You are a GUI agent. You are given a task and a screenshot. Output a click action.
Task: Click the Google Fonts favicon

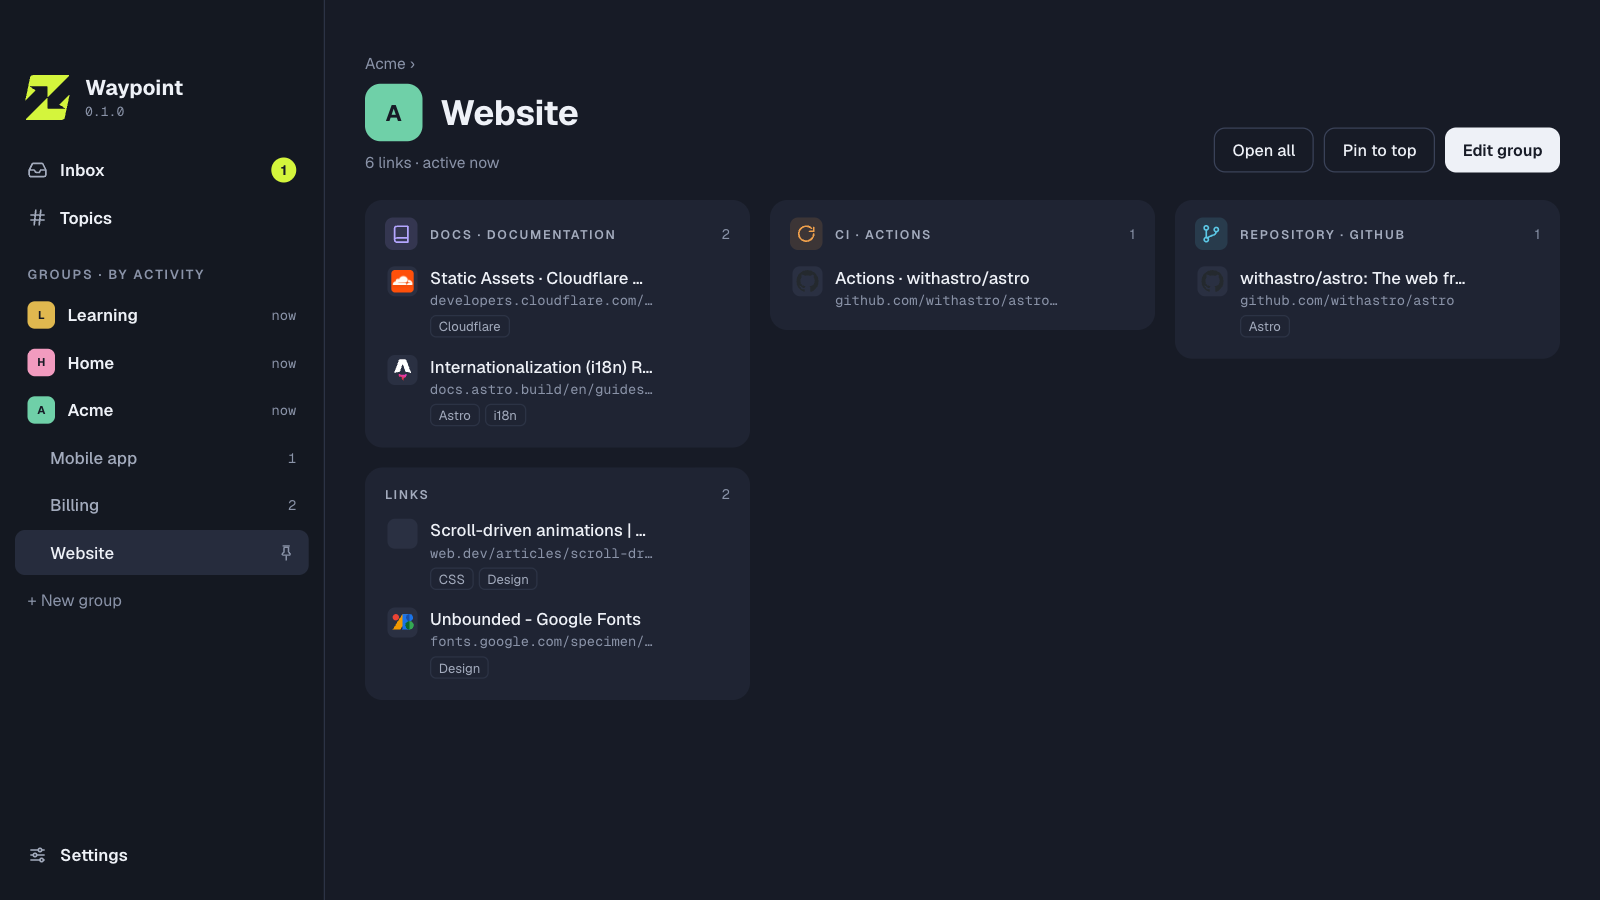click(x=403, y=622)
